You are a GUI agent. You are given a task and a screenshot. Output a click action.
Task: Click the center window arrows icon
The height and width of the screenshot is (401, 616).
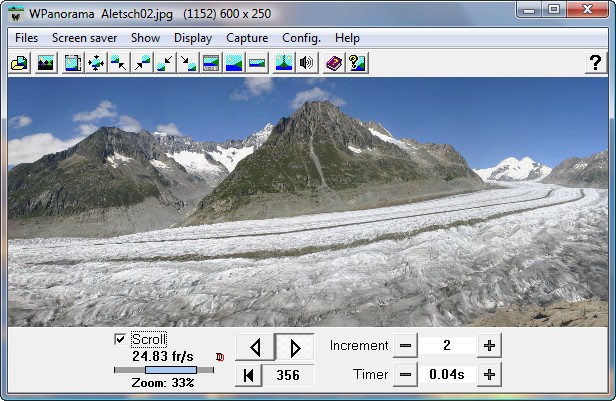pyautogui.click(x=96, y=63)
